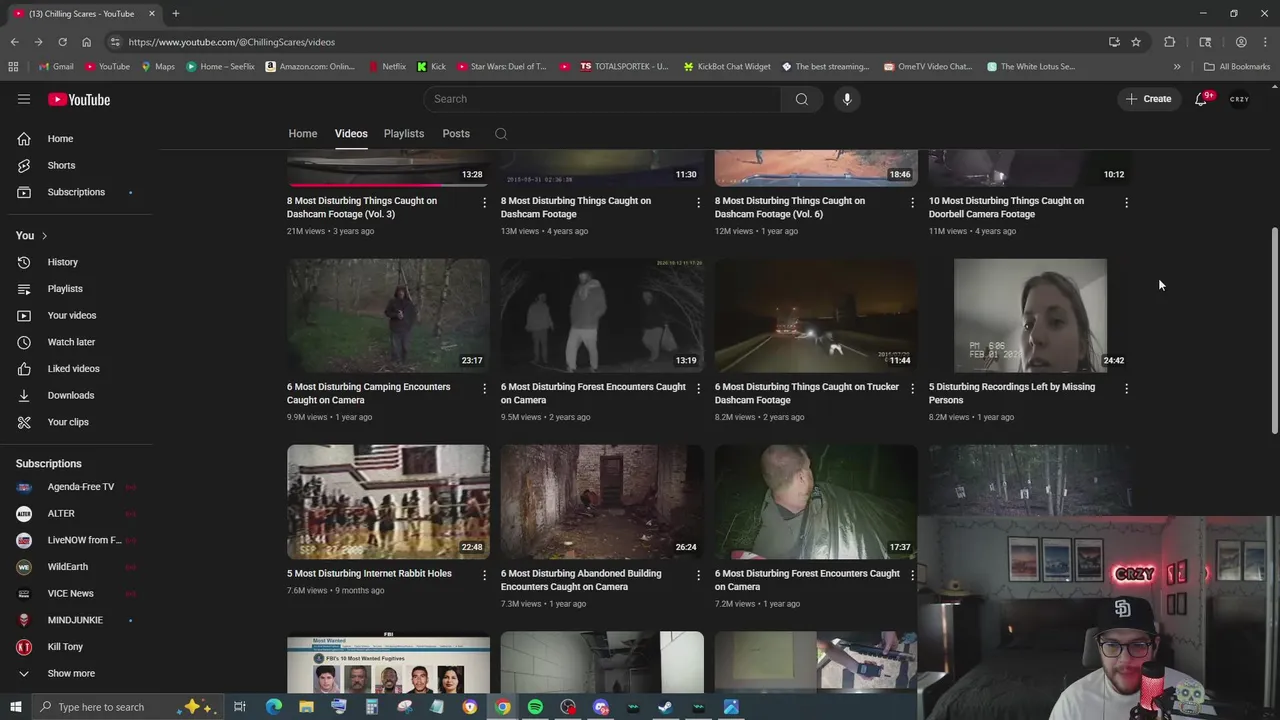
Task: Click the browser address bar URL
Action: (x=231, y=42)
